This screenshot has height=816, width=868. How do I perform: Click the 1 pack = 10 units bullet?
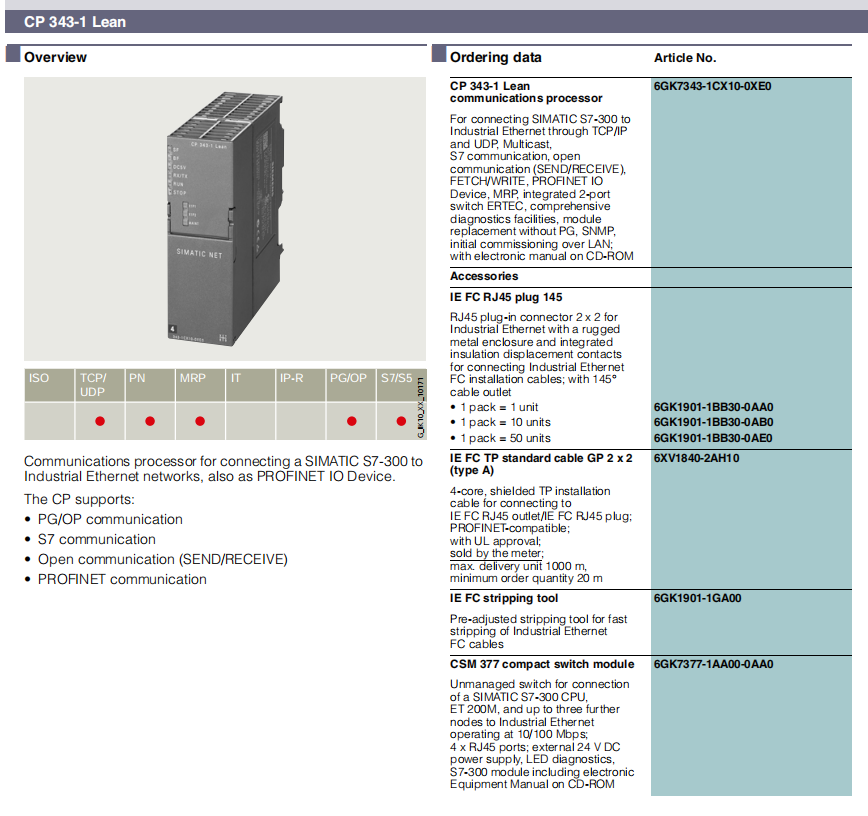point(504,422)
